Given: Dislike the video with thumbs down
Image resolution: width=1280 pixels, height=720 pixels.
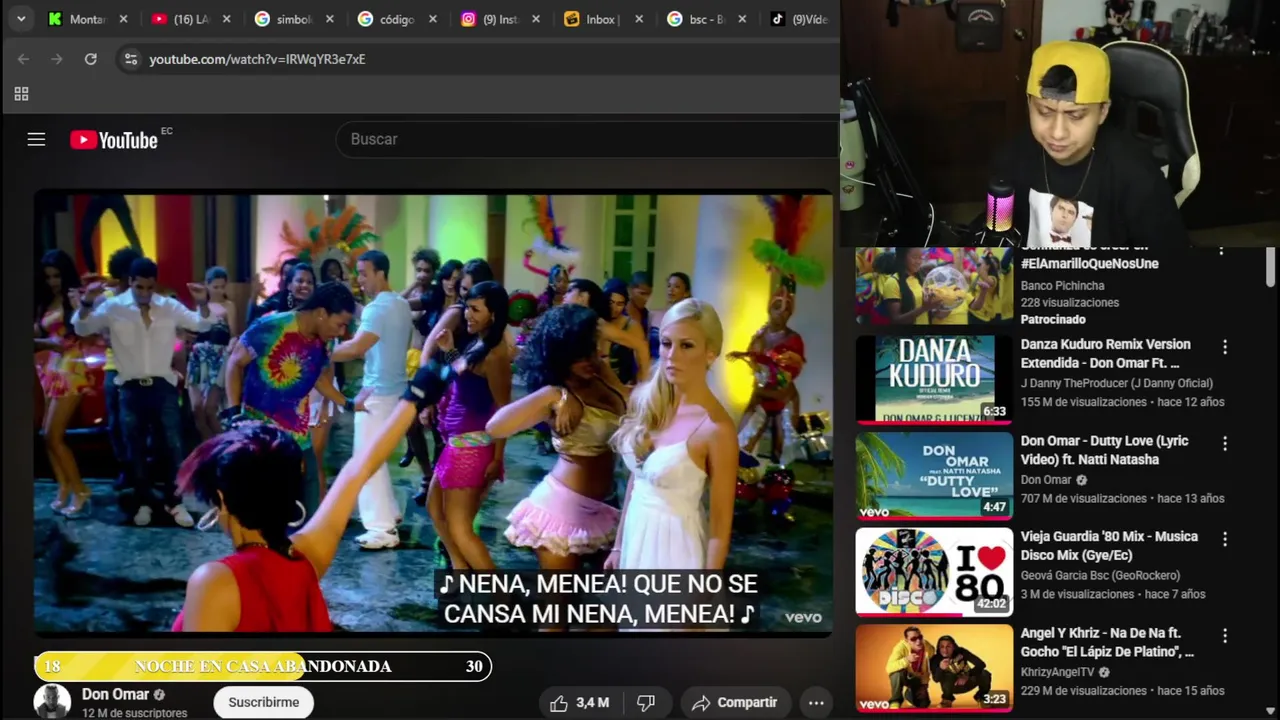Looking at the screenshot, I should point(646,703).
